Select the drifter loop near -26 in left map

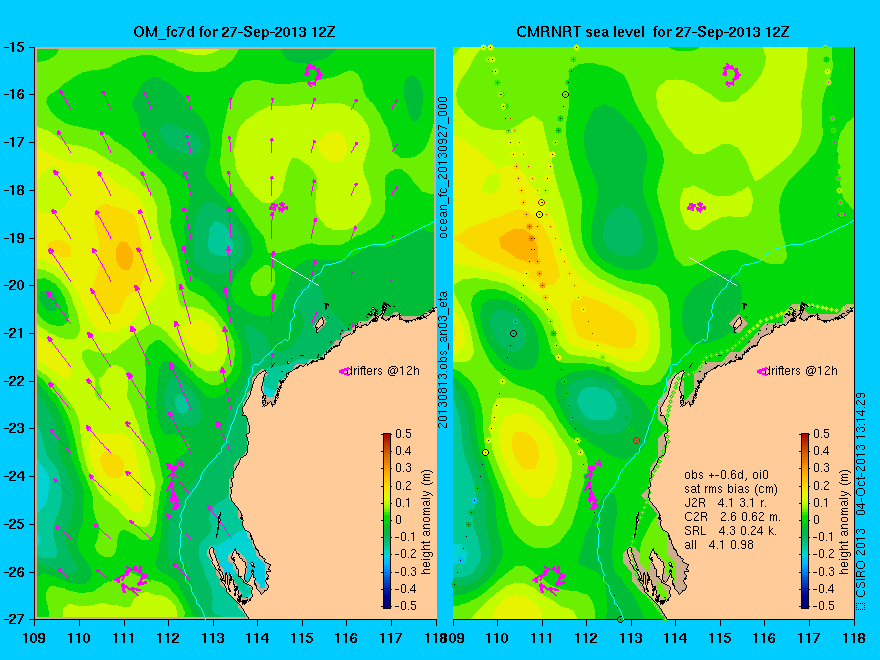132,580
